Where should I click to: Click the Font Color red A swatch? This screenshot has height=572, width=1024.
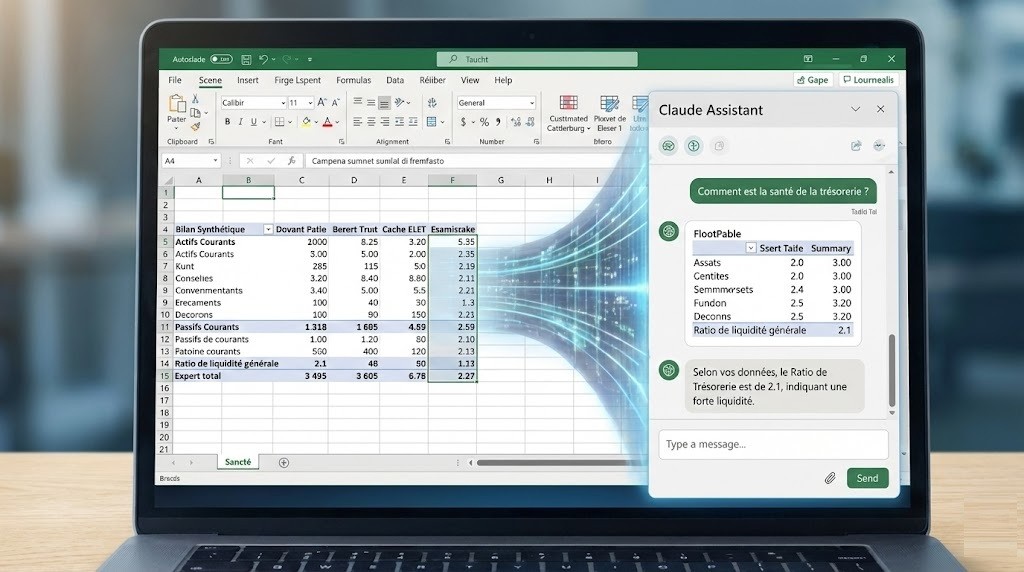tap(327, 121)
